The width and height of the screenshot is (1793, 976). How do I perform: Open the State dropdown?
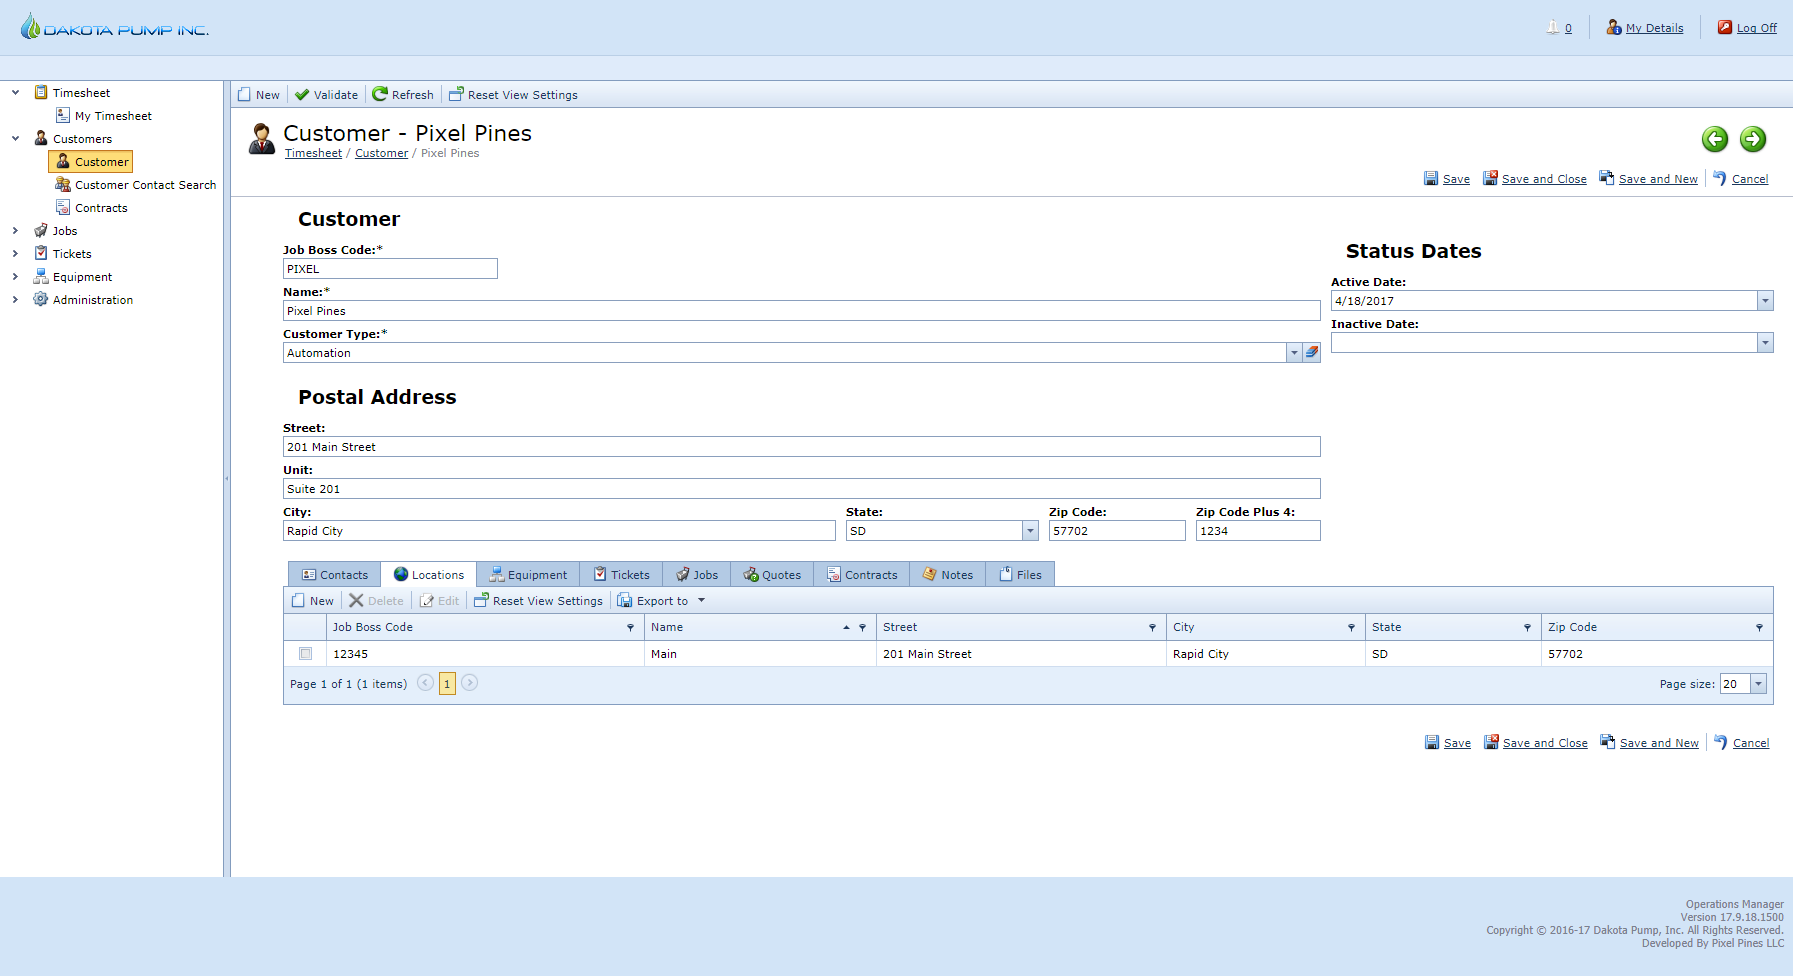(x=1030, y=531)
